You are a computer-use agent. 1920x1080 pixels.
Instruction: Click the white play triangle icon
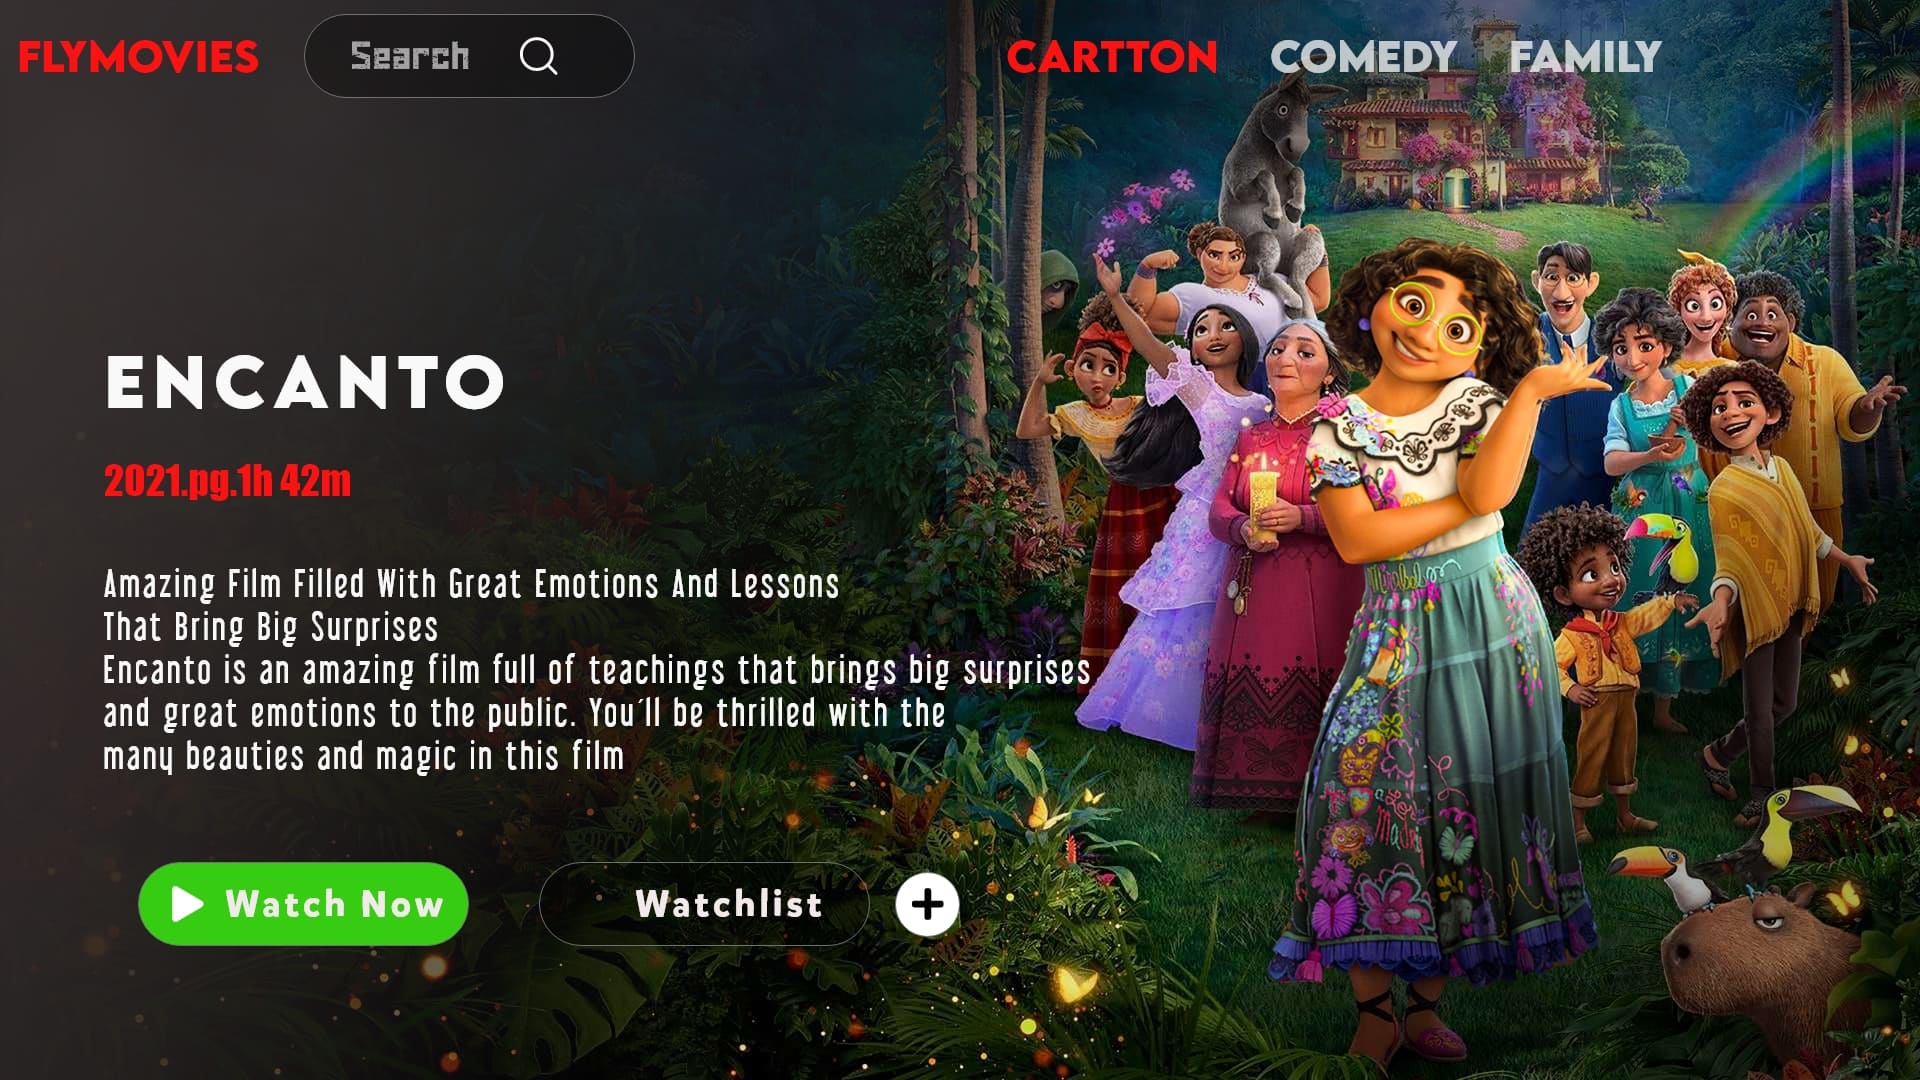(x=187, y=904)
